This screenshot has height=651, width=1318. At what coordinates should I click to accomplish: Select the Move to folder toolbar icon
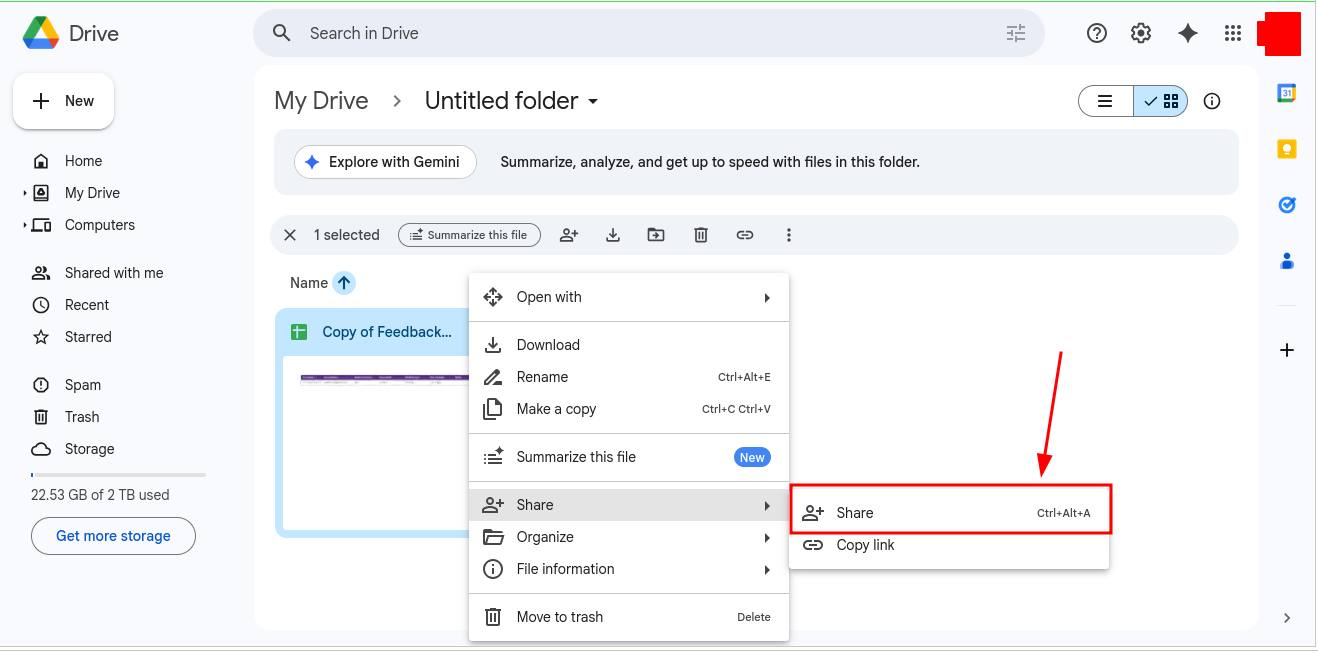(656, 234)
